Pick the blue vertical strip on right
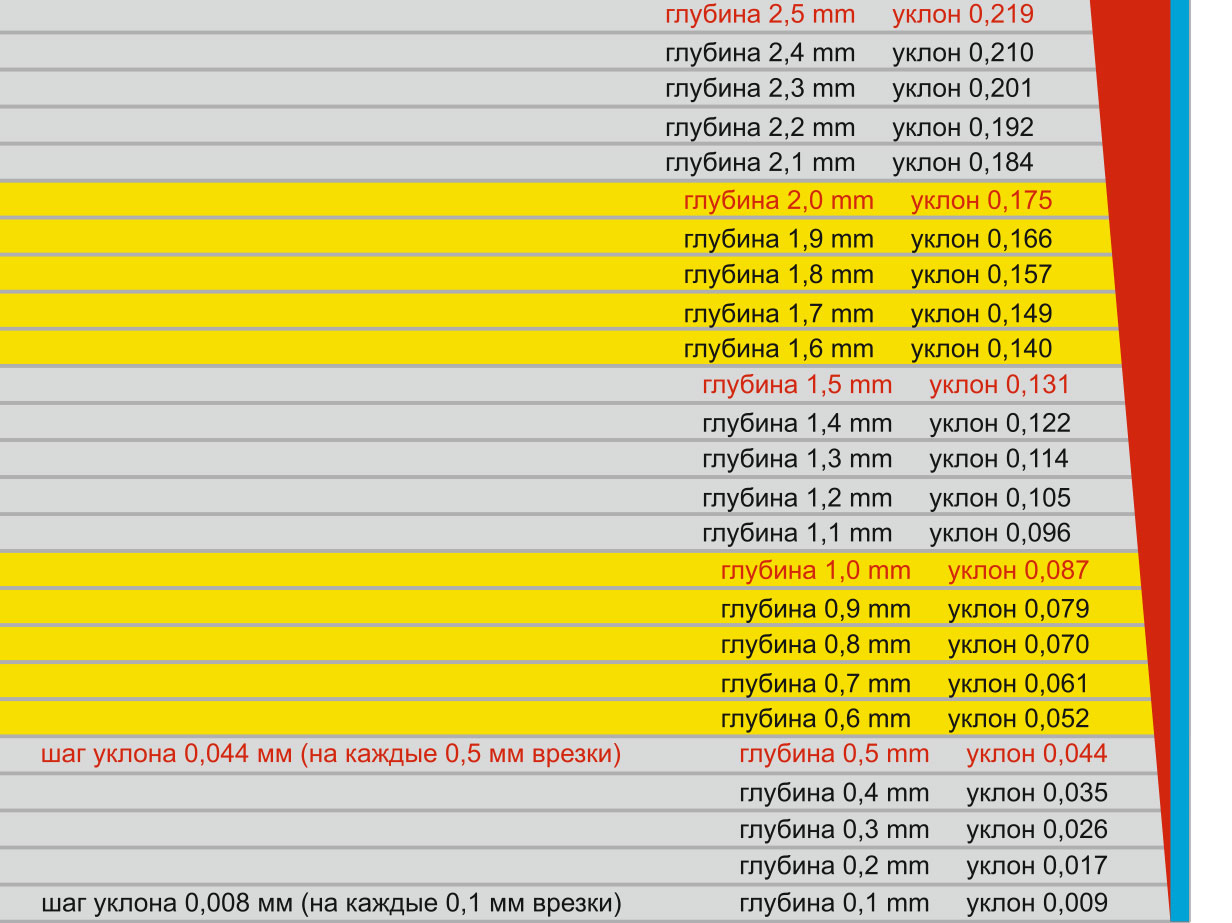Image resolution: width=1232 pixels, height=923 pixels. pos(1180,460)
